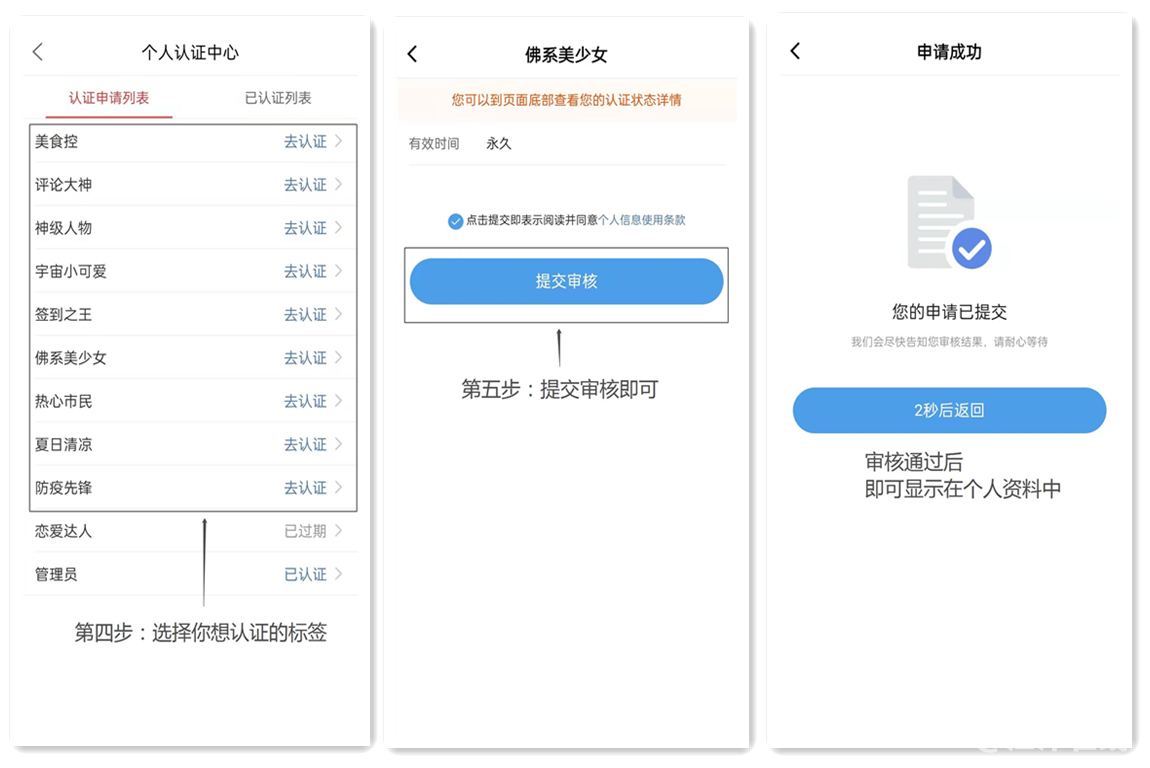Tap 去认证 for 佛系美少女

tap(305, 358)
